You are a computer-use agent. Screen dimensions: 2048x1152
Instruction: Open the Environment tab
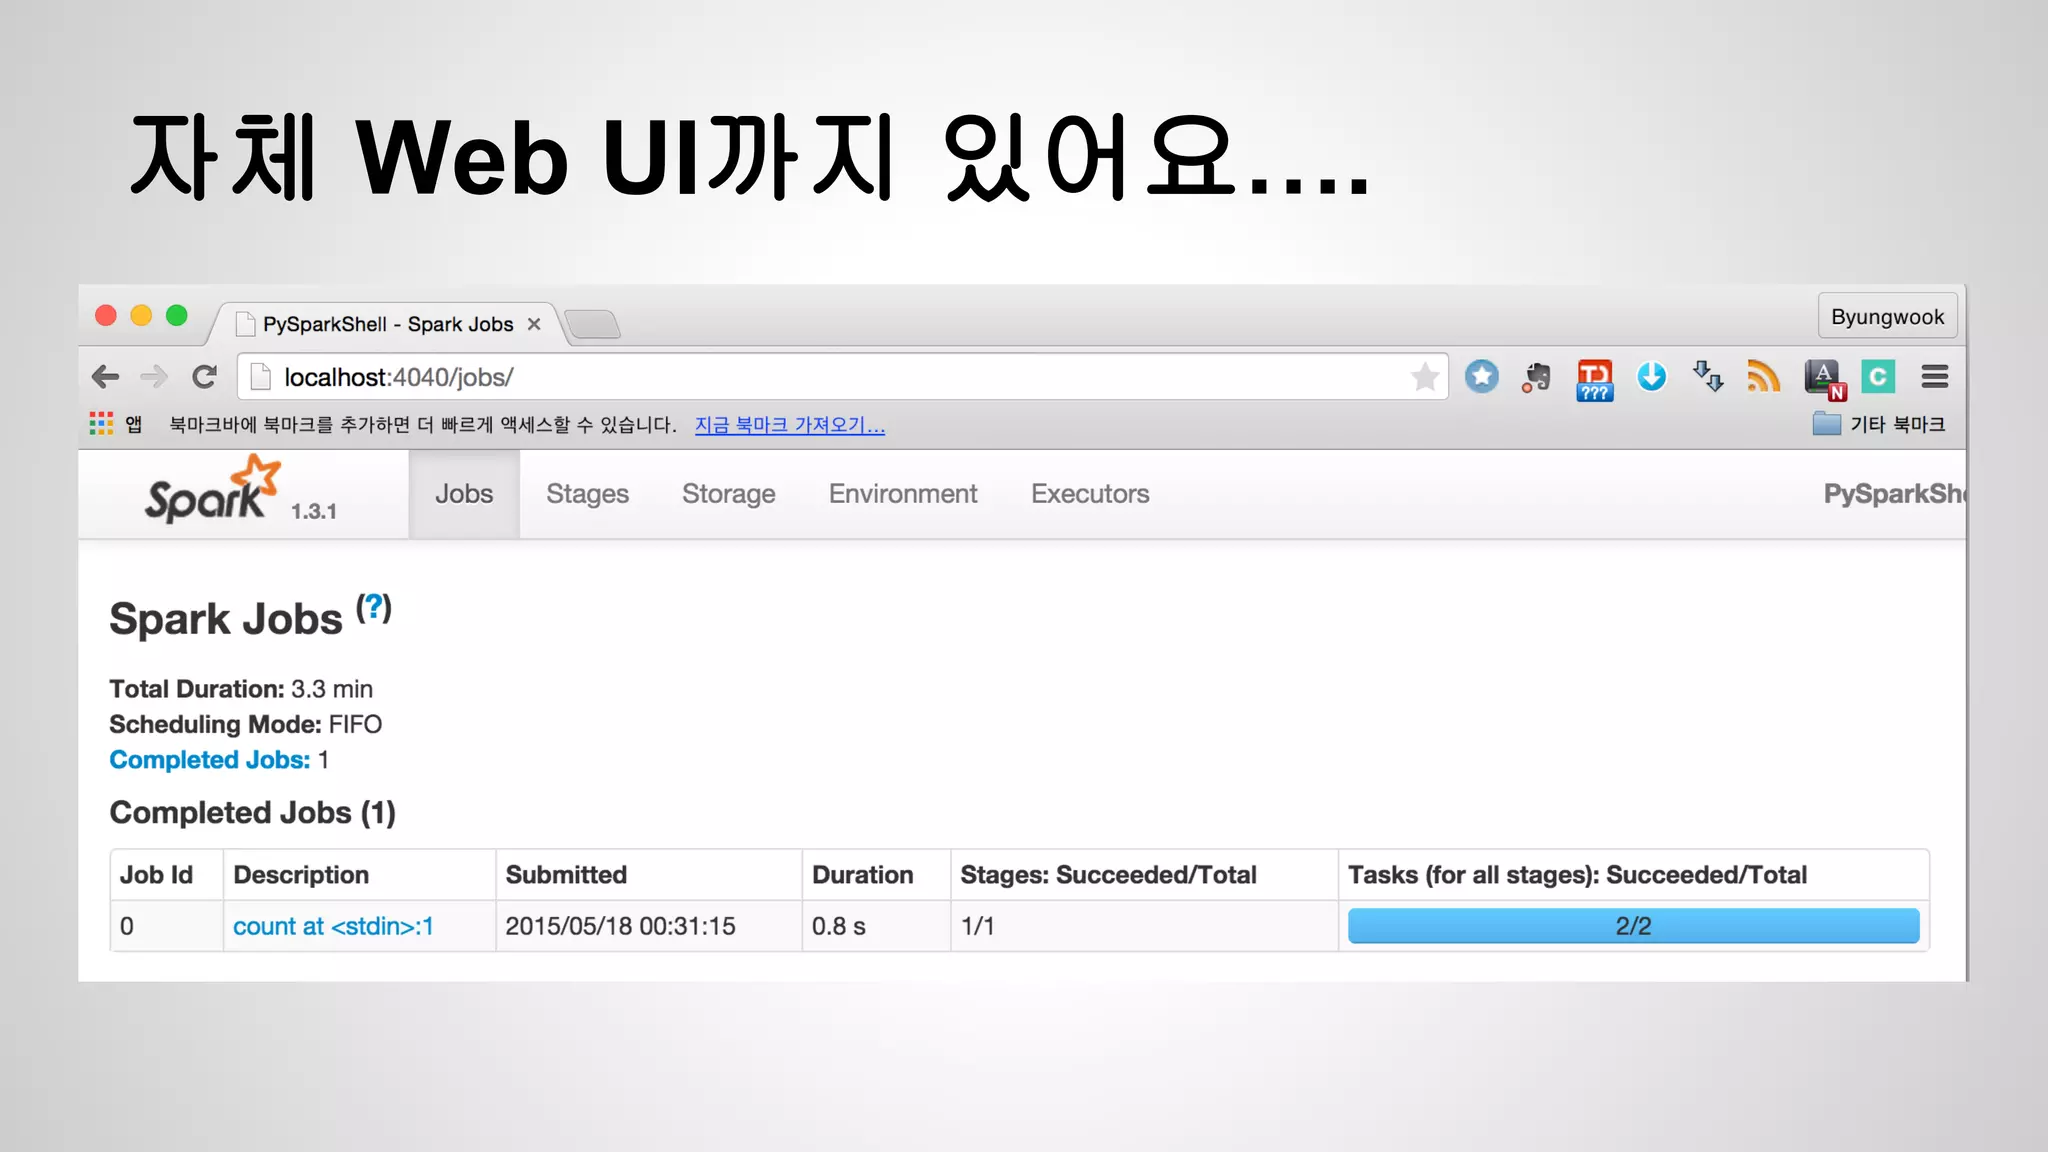[x=903, y=494]
